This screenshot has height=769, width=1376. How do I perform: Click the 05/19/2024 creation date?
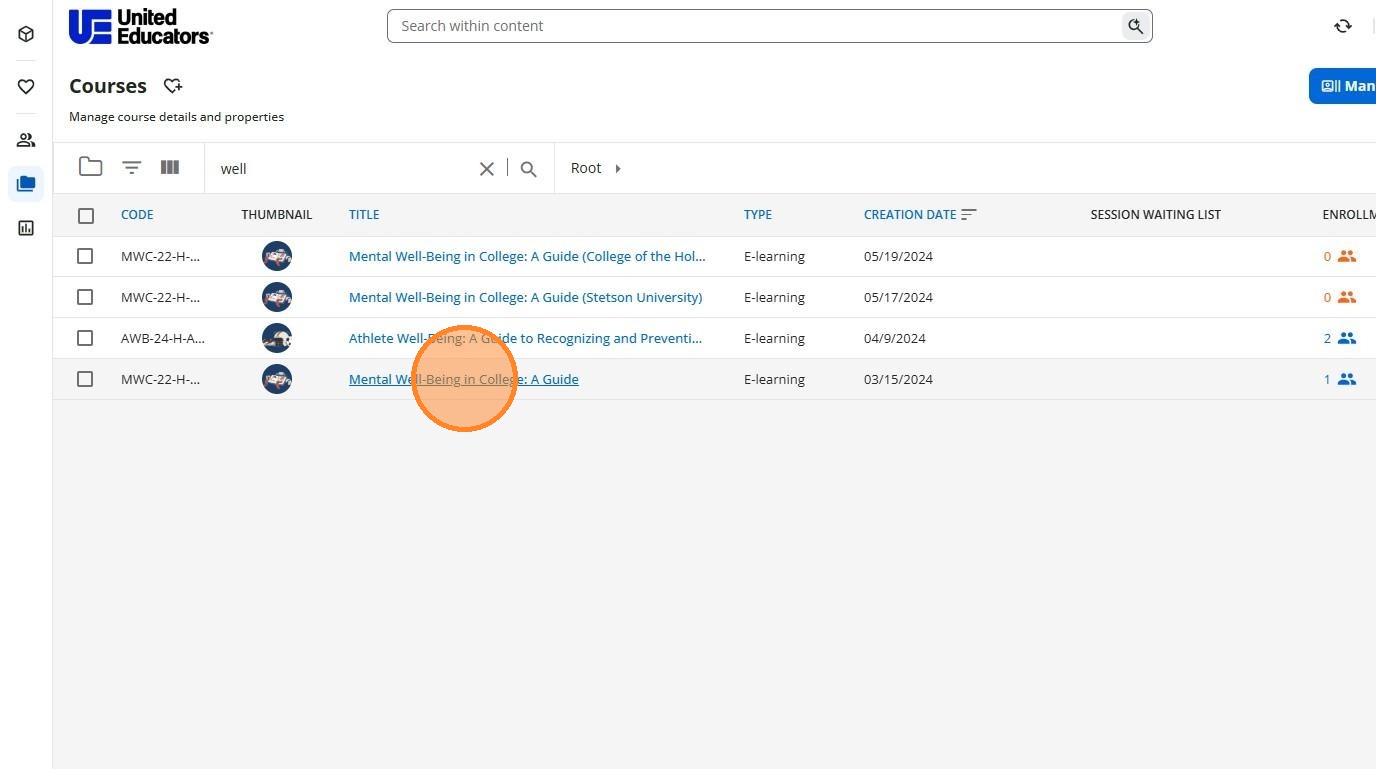[898, 256]
